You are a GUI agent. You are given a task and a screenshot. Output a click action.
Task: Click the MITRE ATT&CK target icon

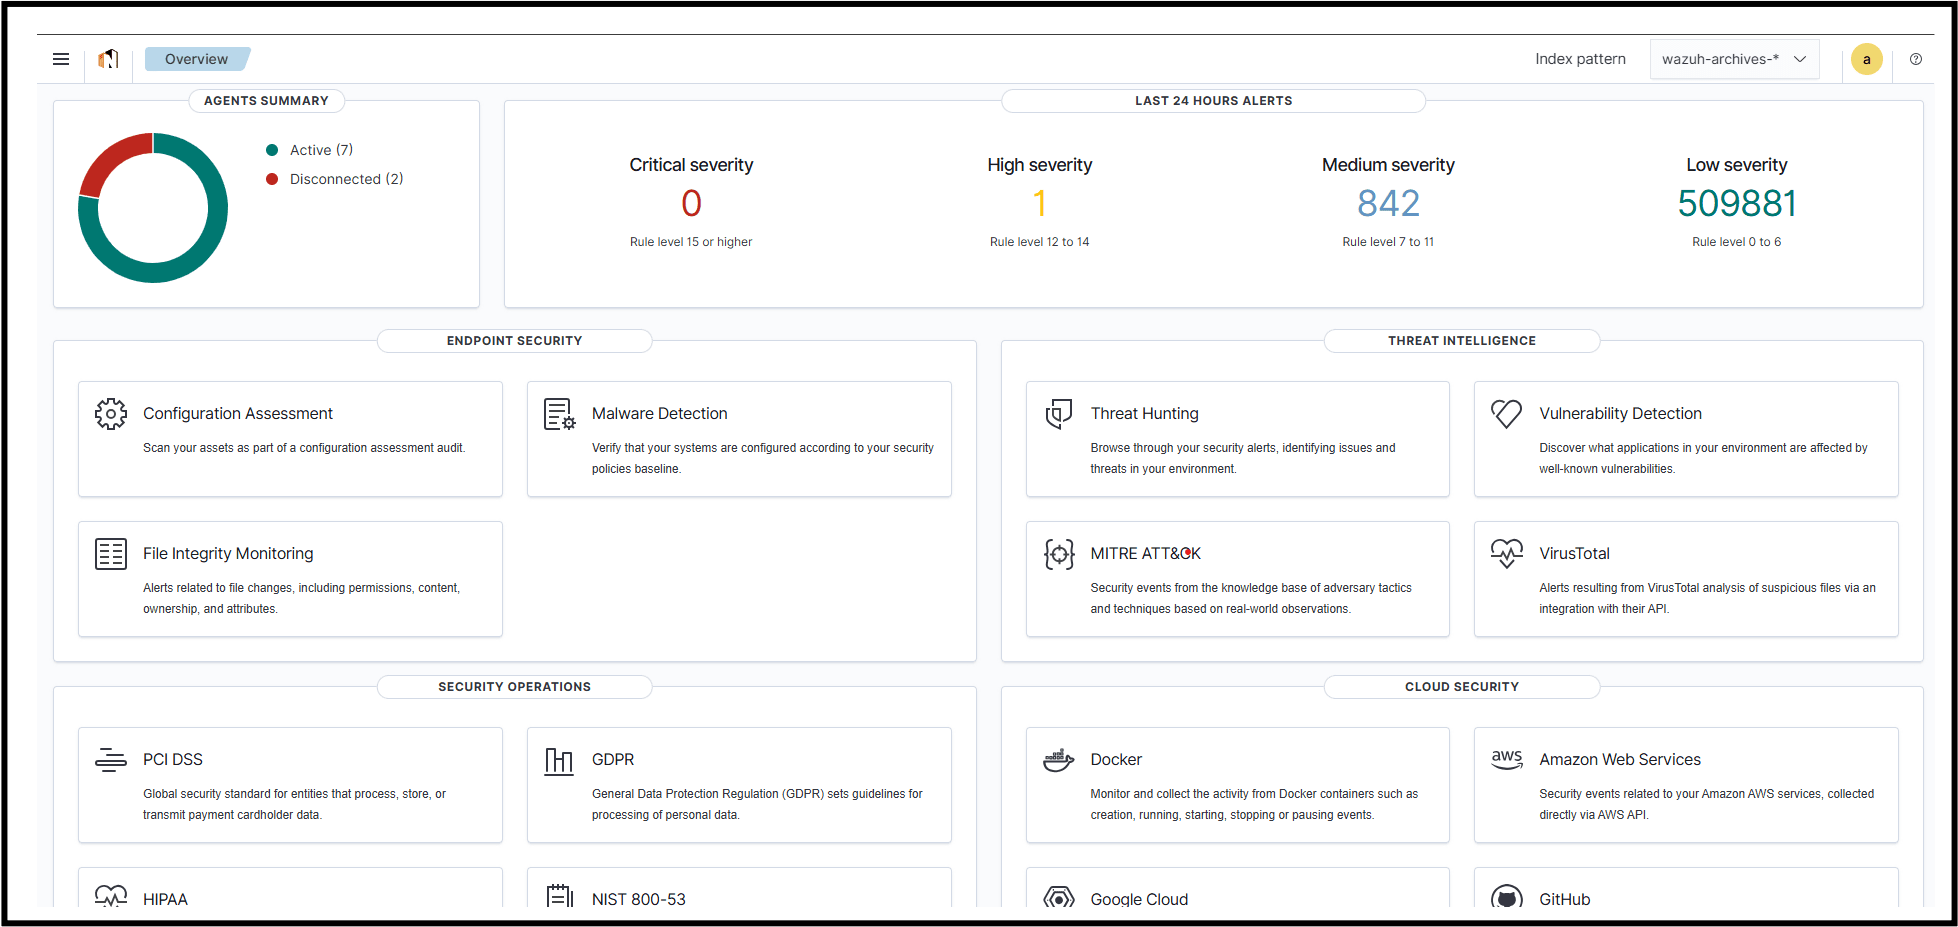[x=1058, y=554]
